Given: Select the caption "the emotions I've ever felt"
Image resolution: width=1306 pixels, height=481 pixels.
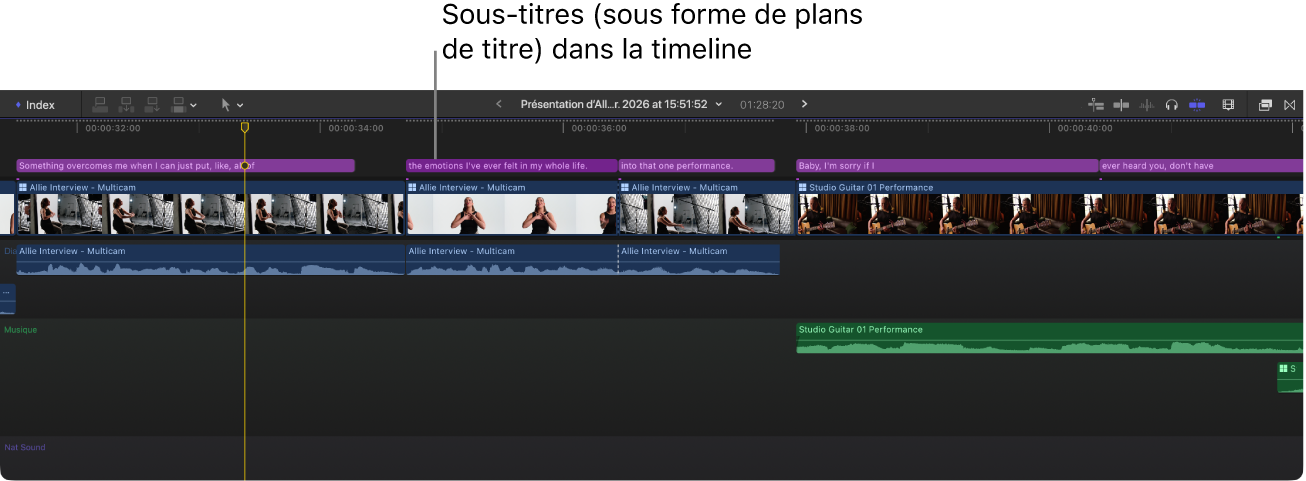Looking at the screenshot, I should click(511, 166).
